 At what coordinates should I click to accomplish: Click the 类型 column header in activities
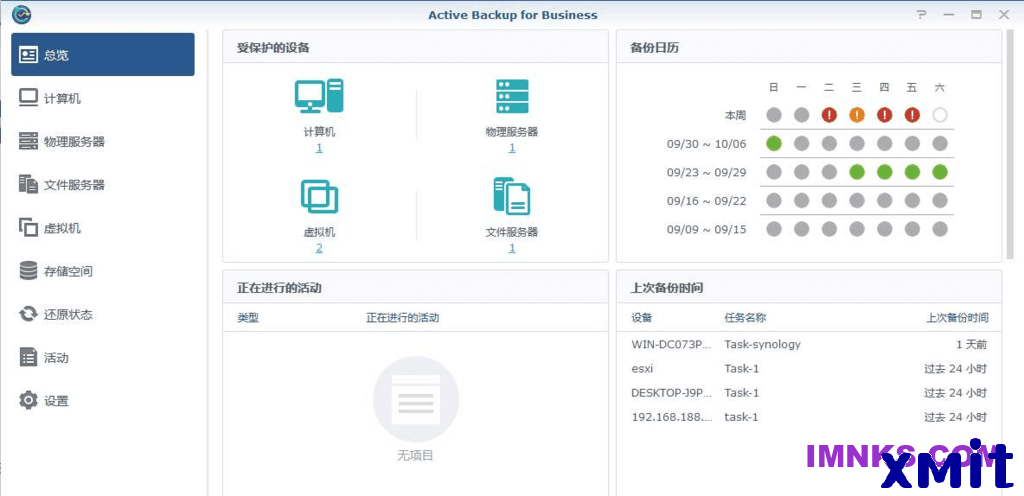248,318
